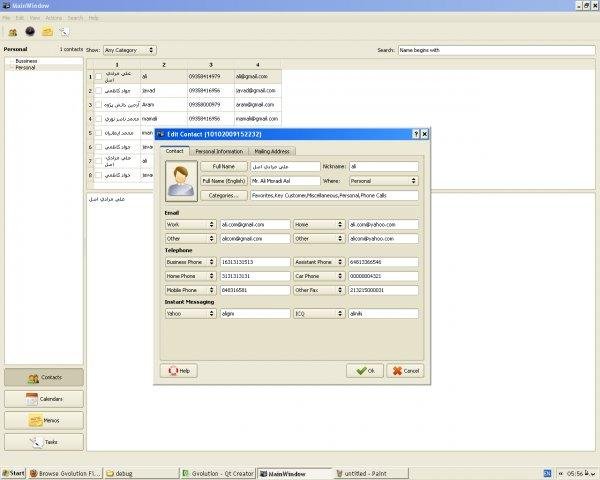Switch to the Mailing Address tab
This screenshot has width=600, height=480.
272,151
